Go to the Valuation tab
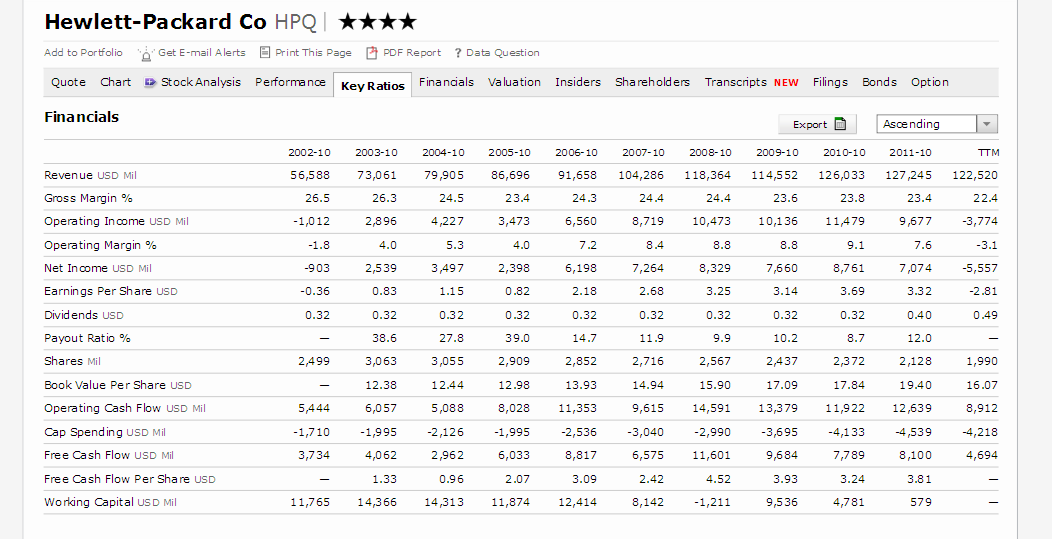This screenshot has width=1052, height=539. point(514,82)
